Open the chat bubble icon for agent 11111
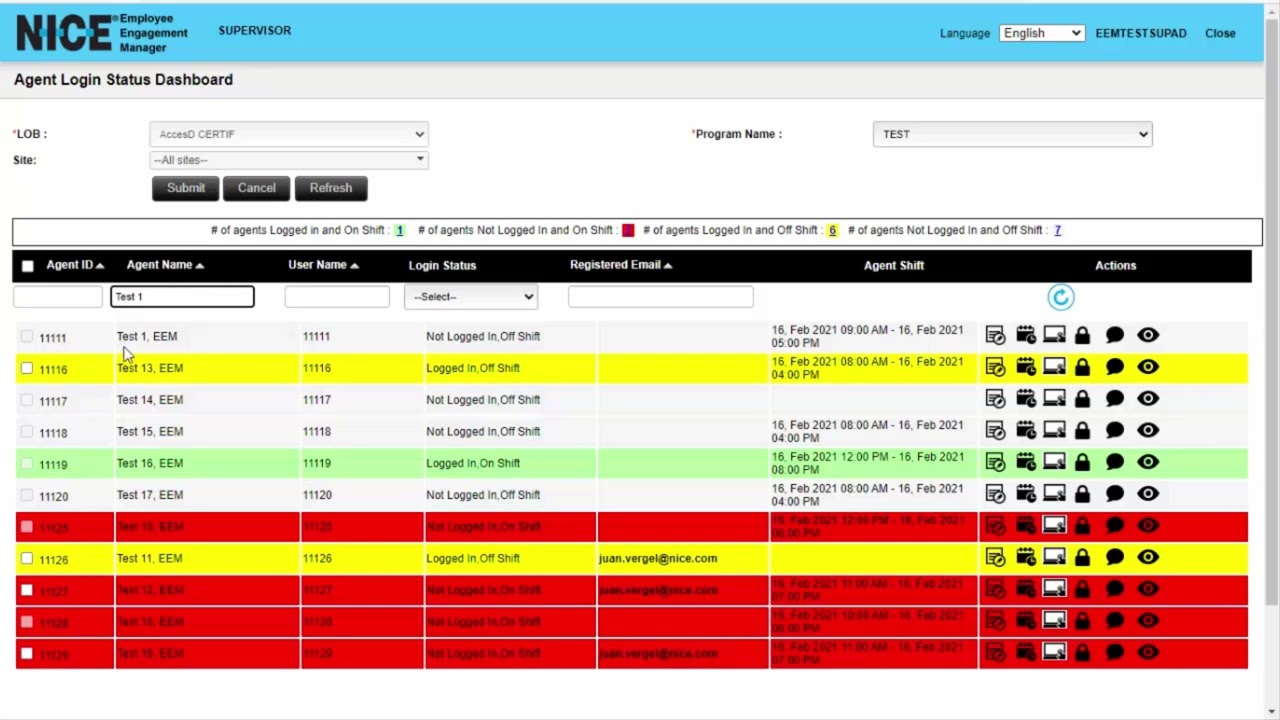 coord(1115,336)
